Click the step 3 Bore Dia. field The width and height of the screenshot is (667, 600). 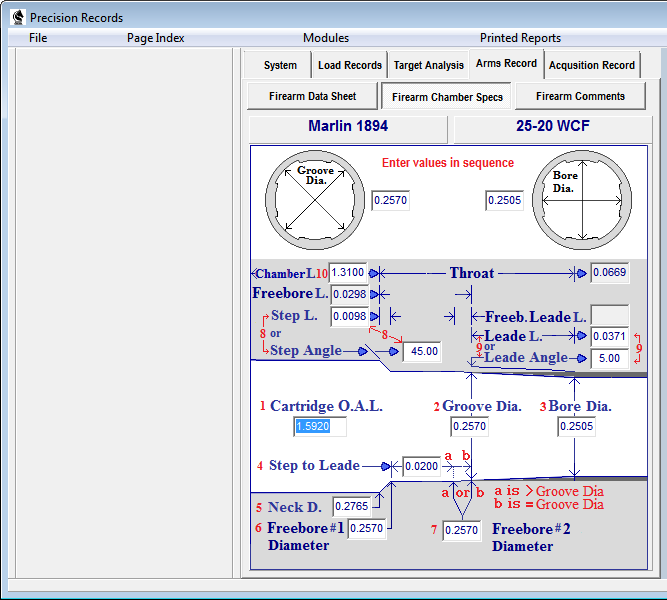pyautogui.click(x=576, y=426)
